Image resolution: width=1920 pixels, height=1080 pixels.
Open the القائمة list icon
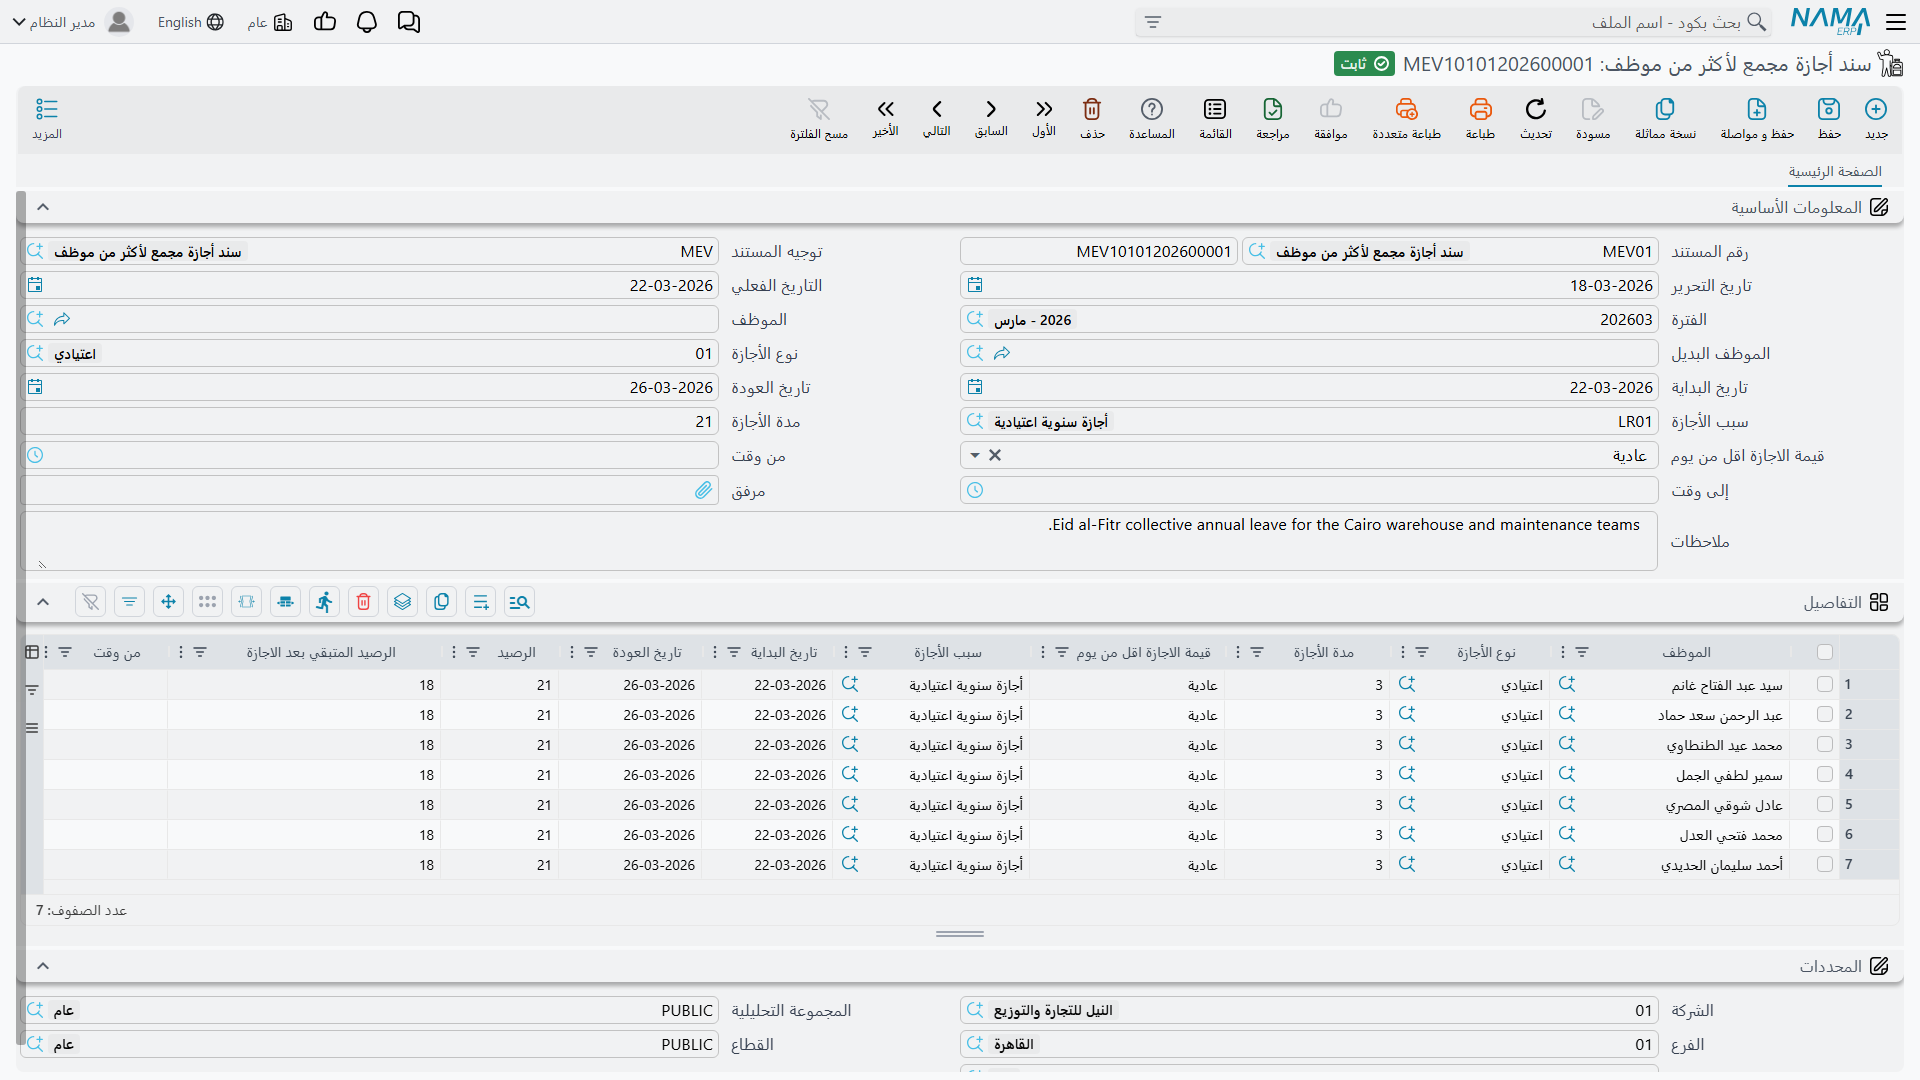pos(1215,109)
